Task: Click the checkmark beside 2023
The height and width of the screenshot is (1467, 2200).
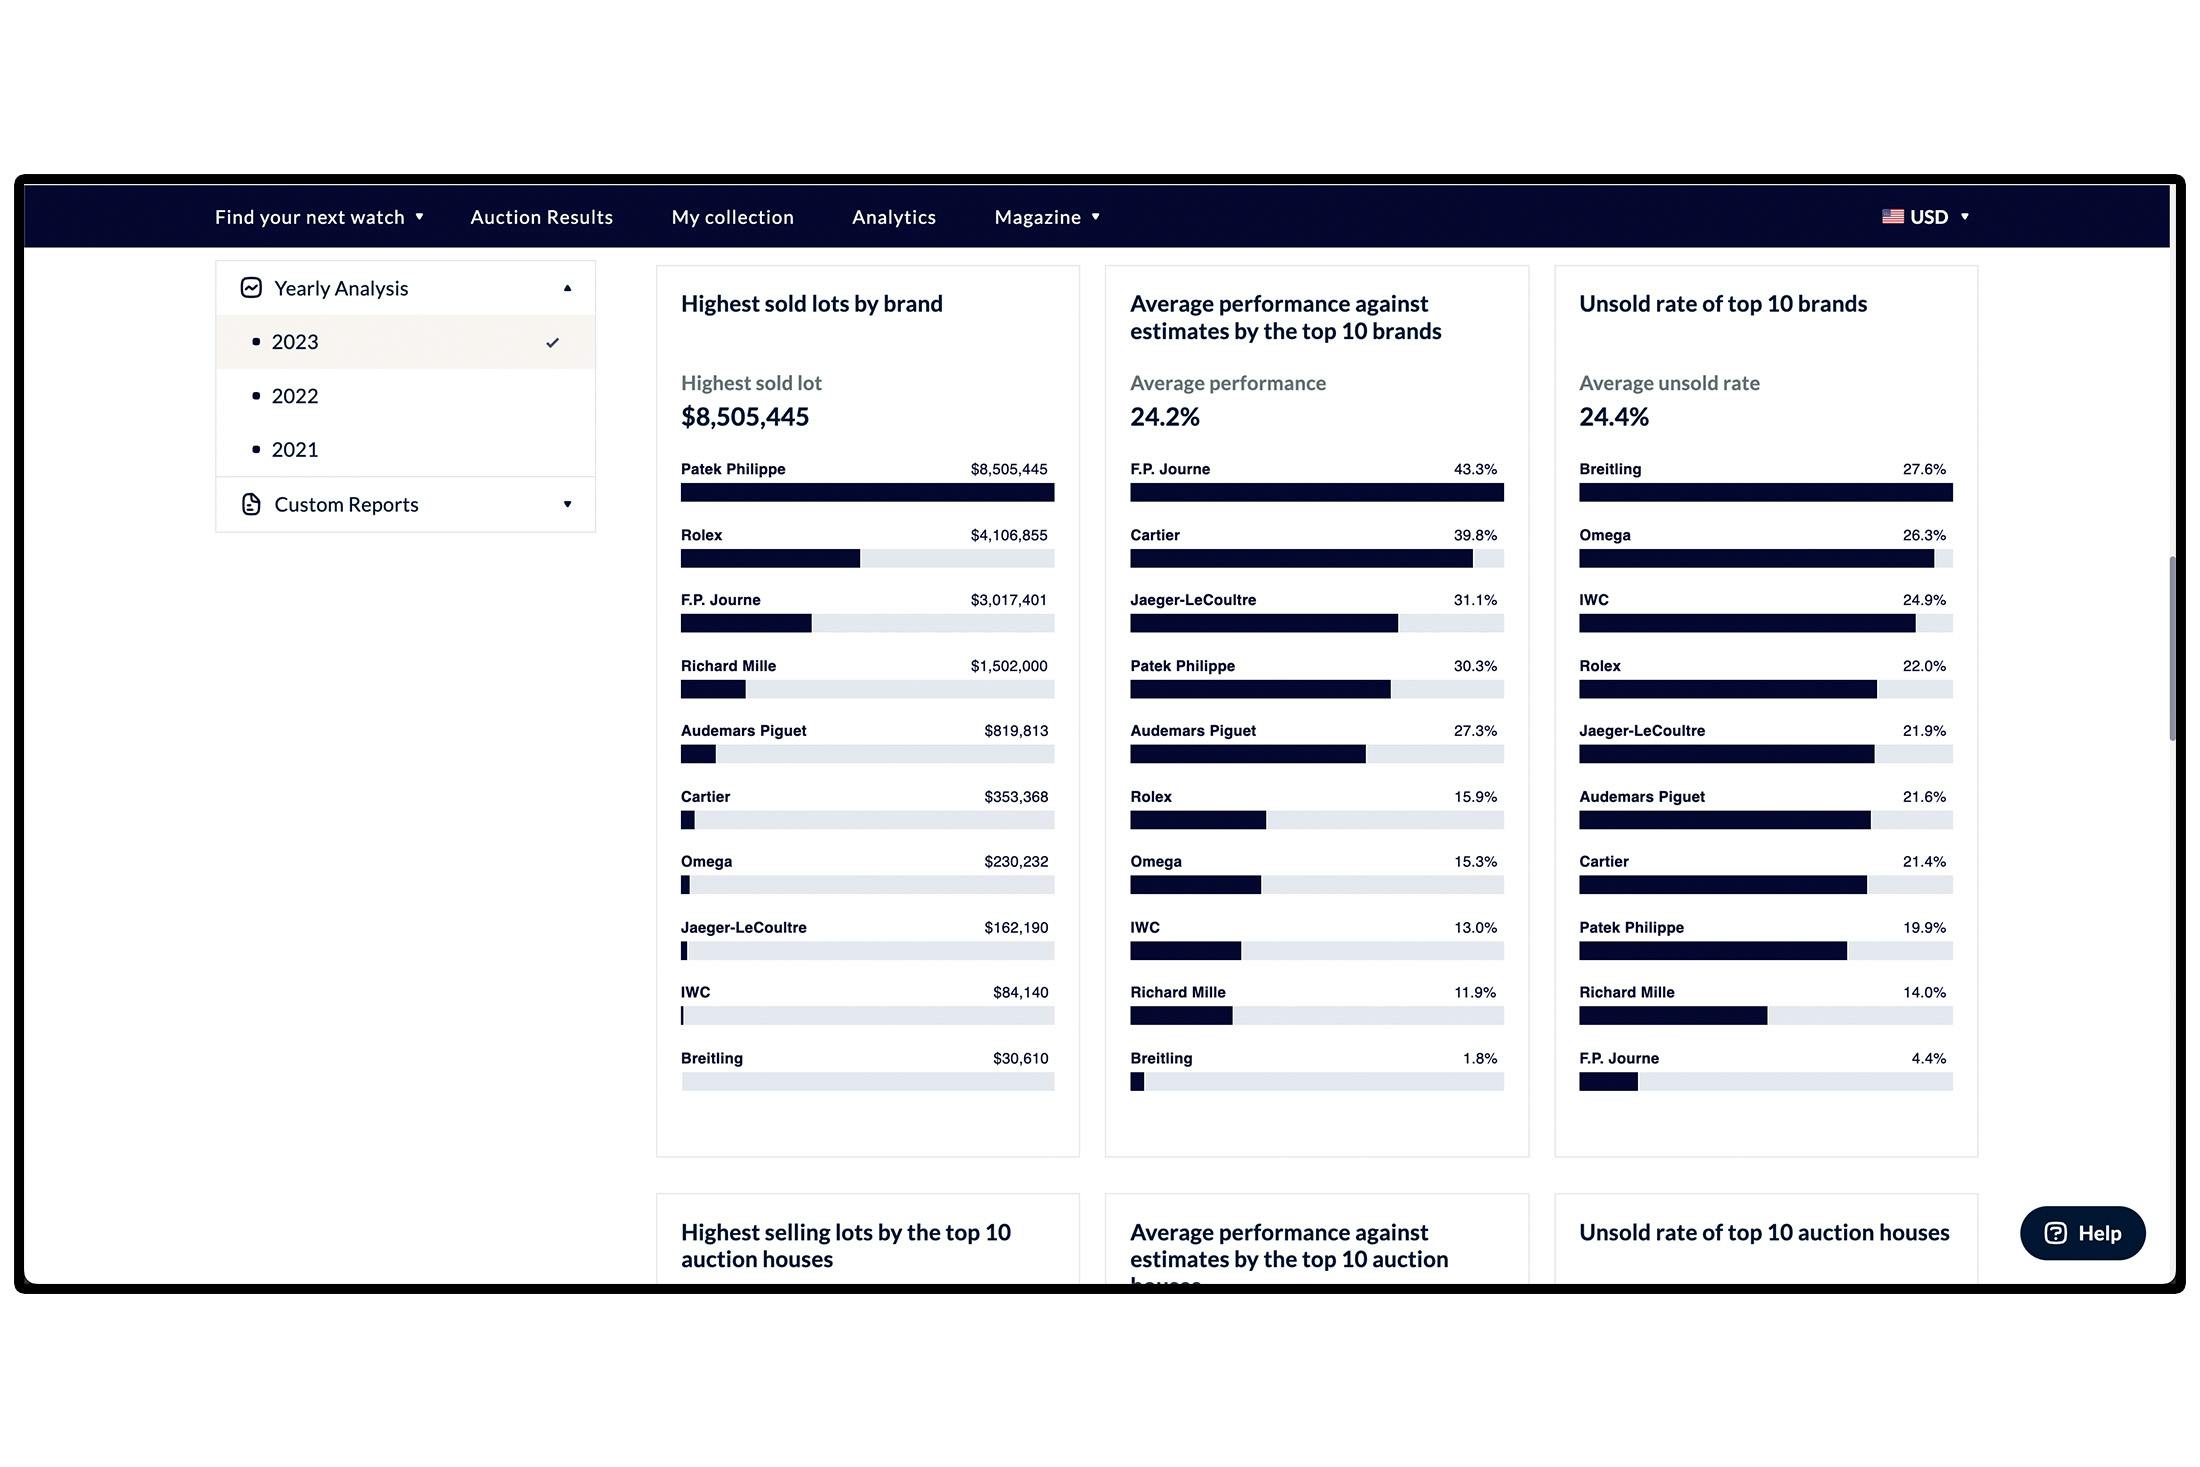Action: (x=552, y=343)
